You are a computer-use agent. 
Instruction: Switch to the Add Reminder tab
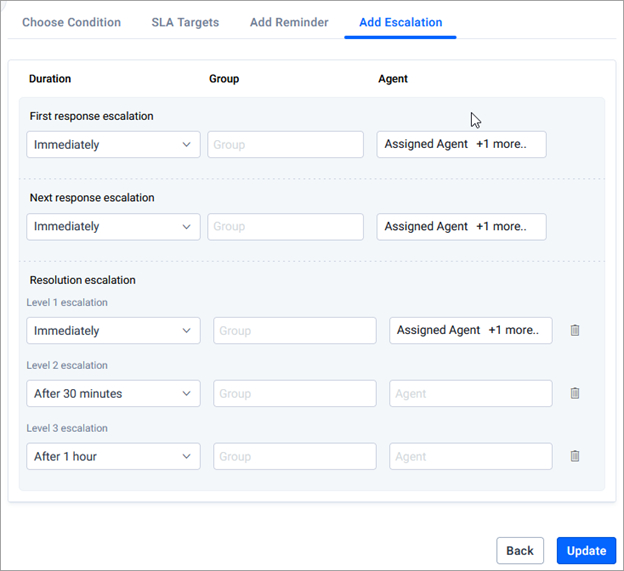289,22
